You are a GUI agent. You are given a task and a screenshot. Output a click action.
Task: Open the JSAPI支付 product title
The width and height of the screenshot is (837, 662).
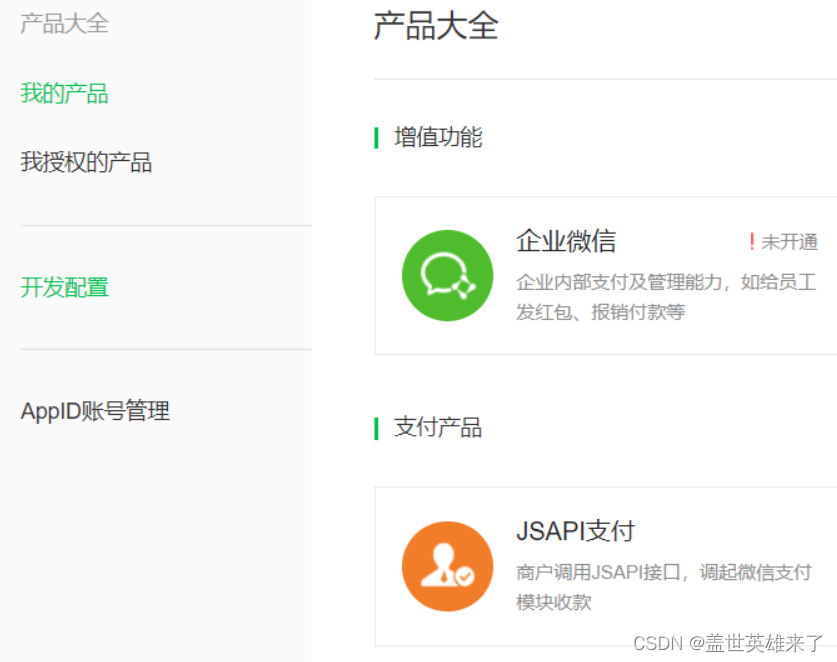[x=575, y=531]
